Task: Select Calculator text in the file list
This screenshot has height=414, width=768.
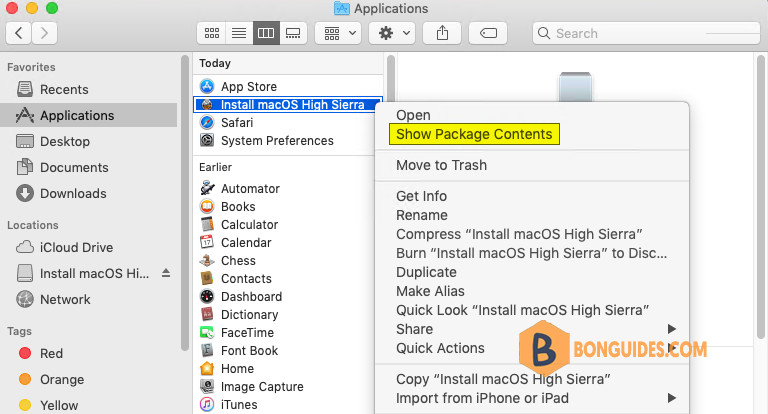Action: pos(249,224)
